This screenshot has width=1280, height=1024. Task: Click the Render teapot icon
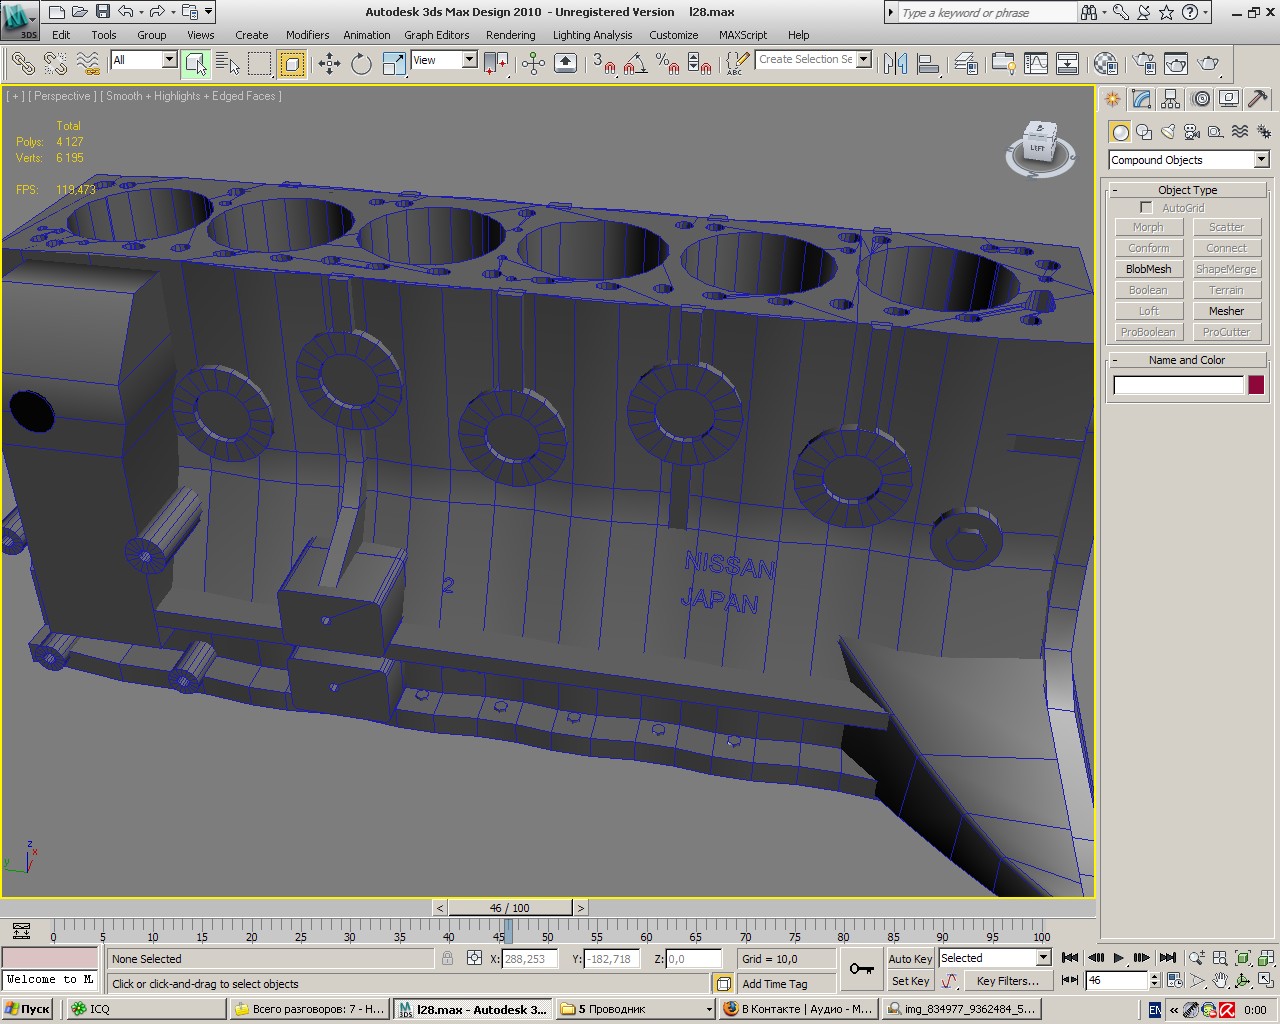[x=1209, y=64]
